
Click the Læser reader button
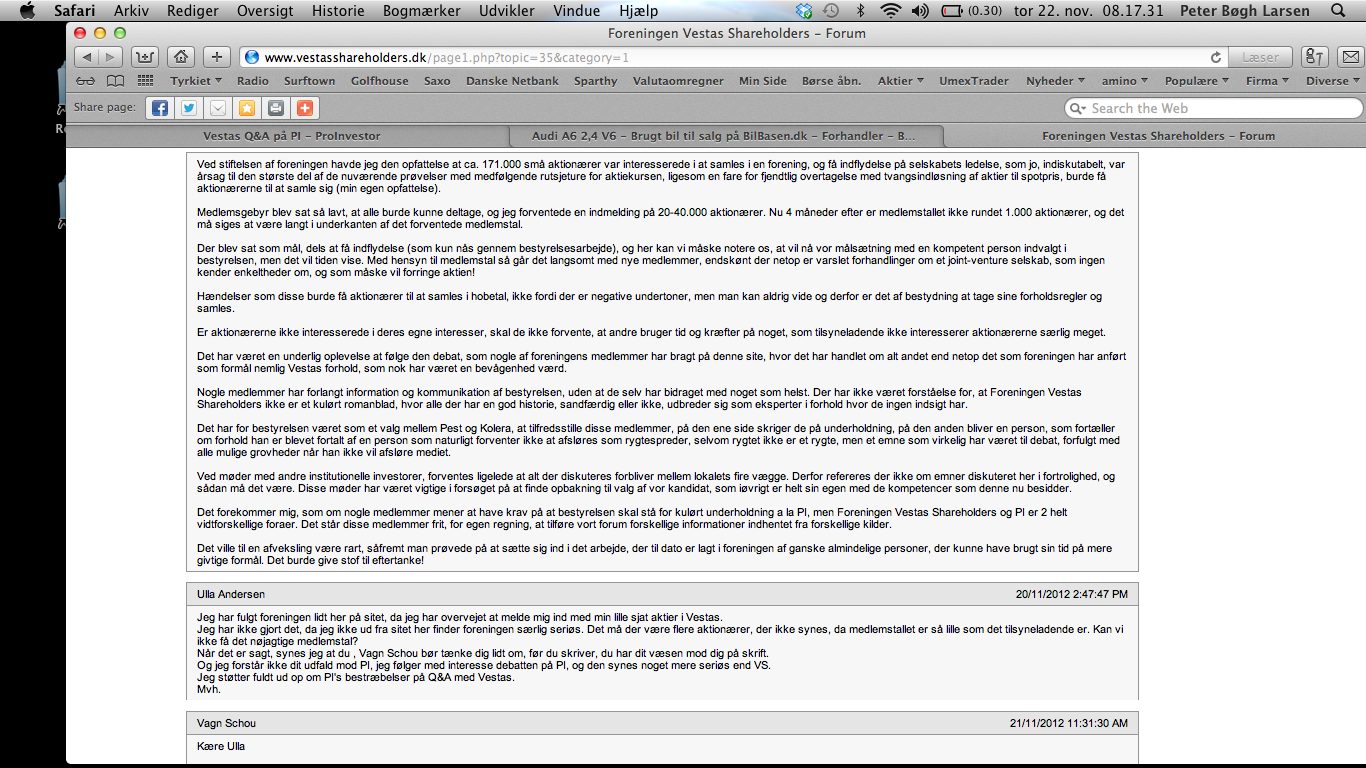1260,57
